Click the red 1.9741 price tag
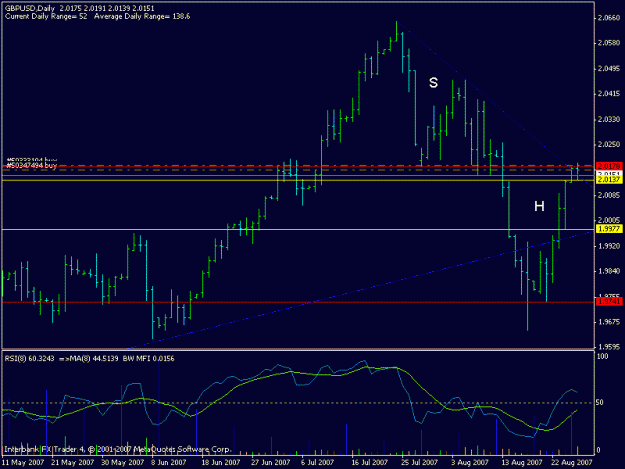Screen dimensions: 625x469 click(x=609, y=302)
